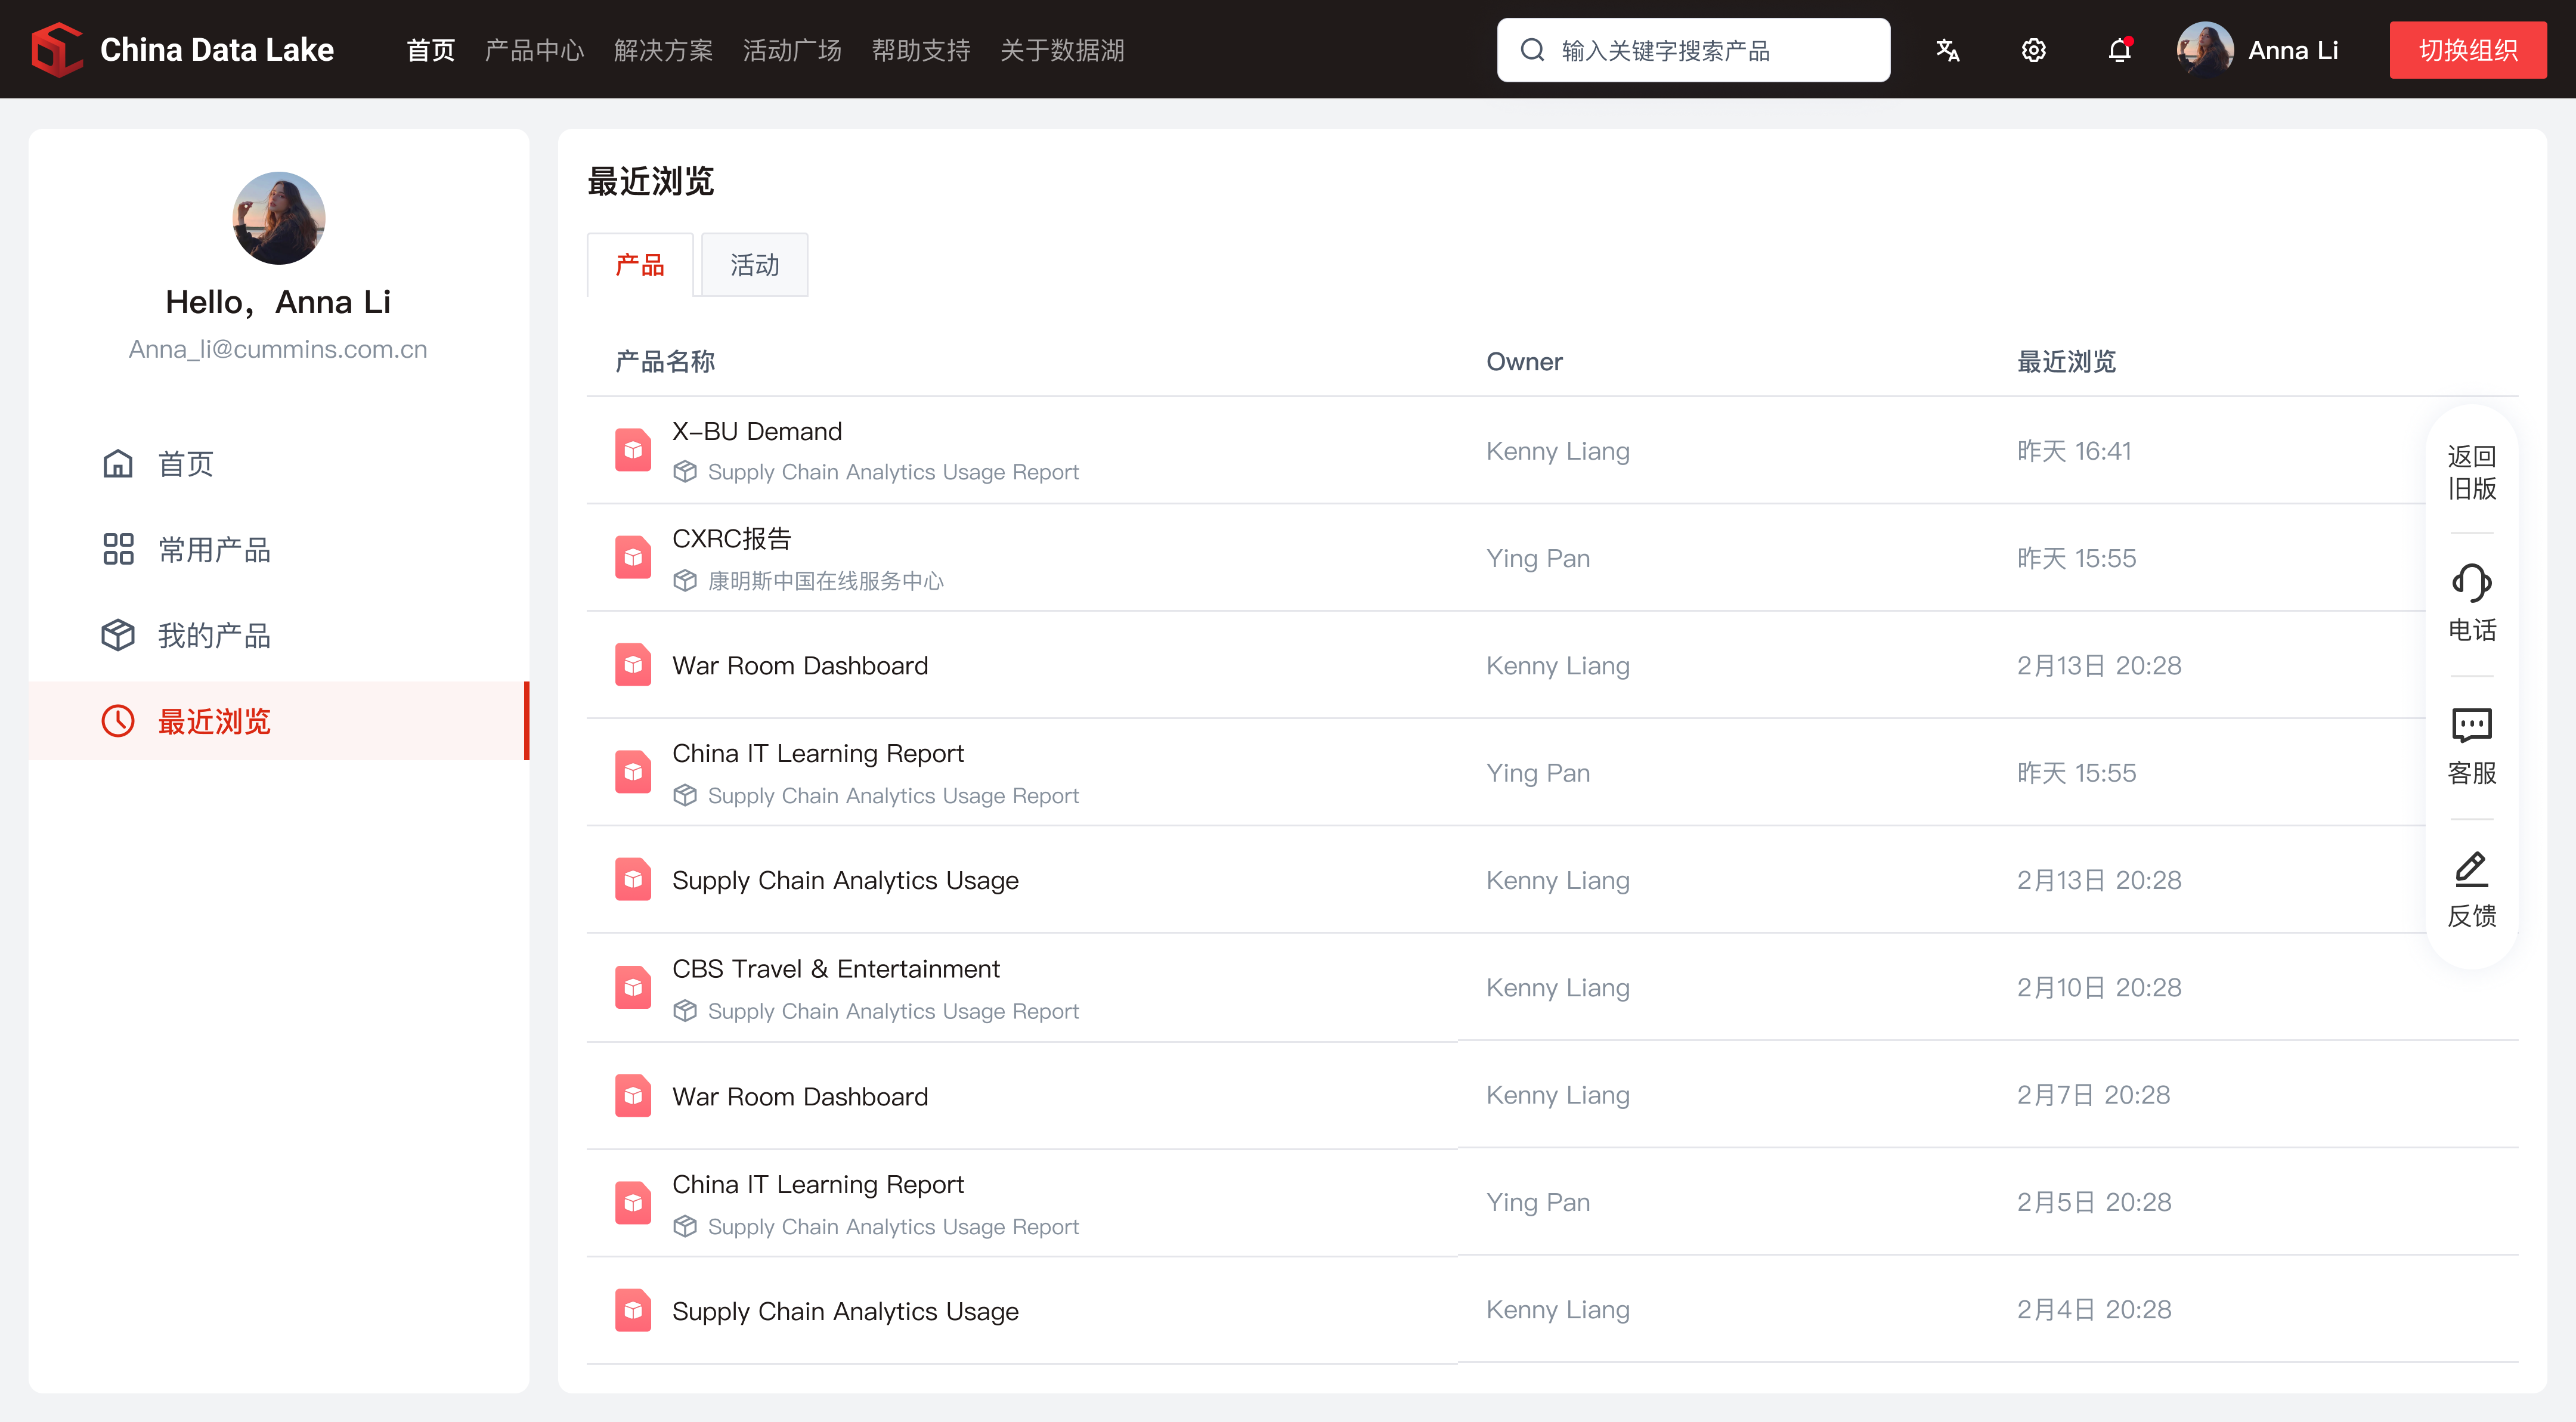The height and width of the screenshot is (1422, 2576).
Task: Select the 产品 tab
Action: (640, 265)
